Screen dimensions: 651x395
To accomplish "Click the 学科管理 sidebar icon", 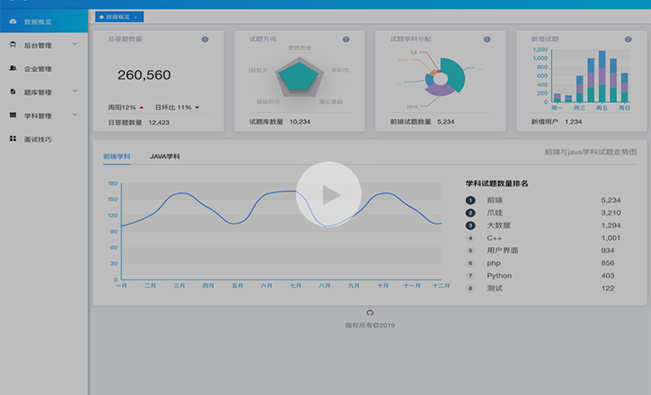I will [x=13, y=115].
